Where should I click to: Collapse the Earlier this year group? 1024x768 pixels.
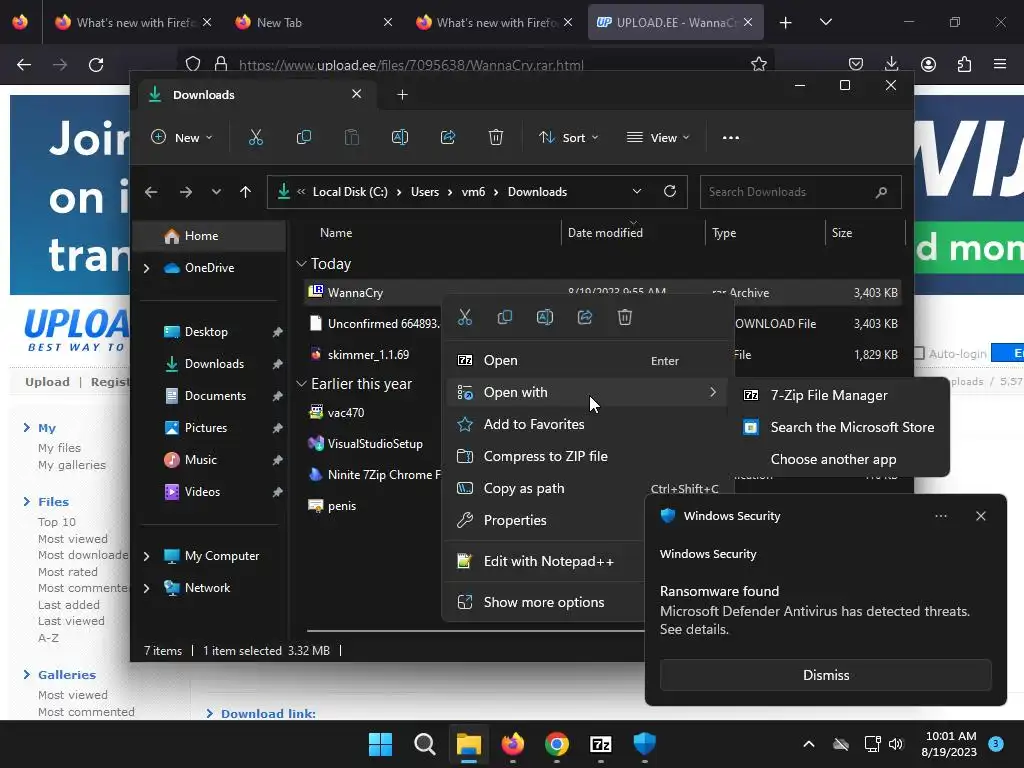pyautogui.click(x=301, y=384)
